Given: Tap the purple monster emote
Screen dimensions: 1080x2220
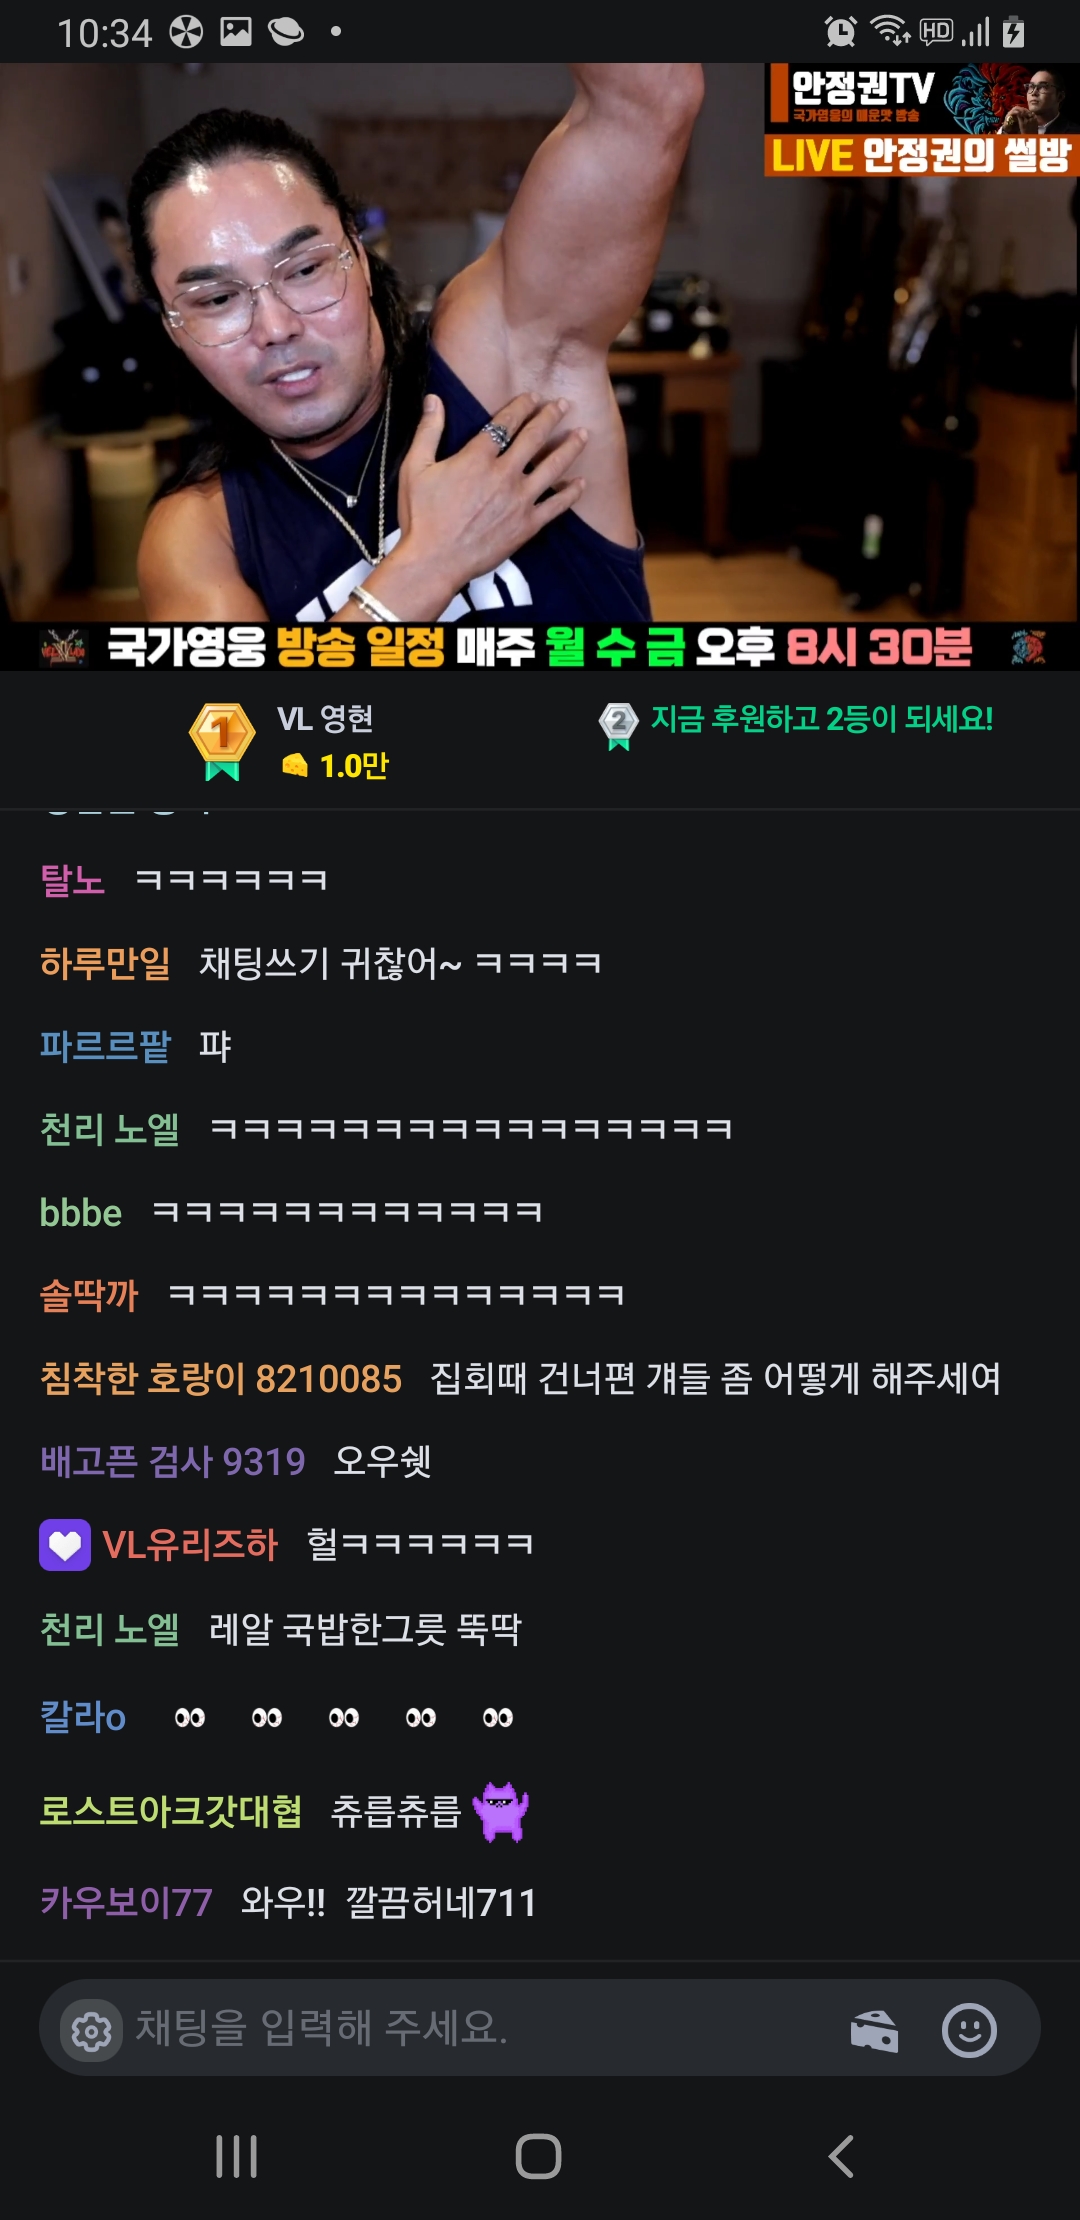Looking at the screenshot, I should (501, 1811).
